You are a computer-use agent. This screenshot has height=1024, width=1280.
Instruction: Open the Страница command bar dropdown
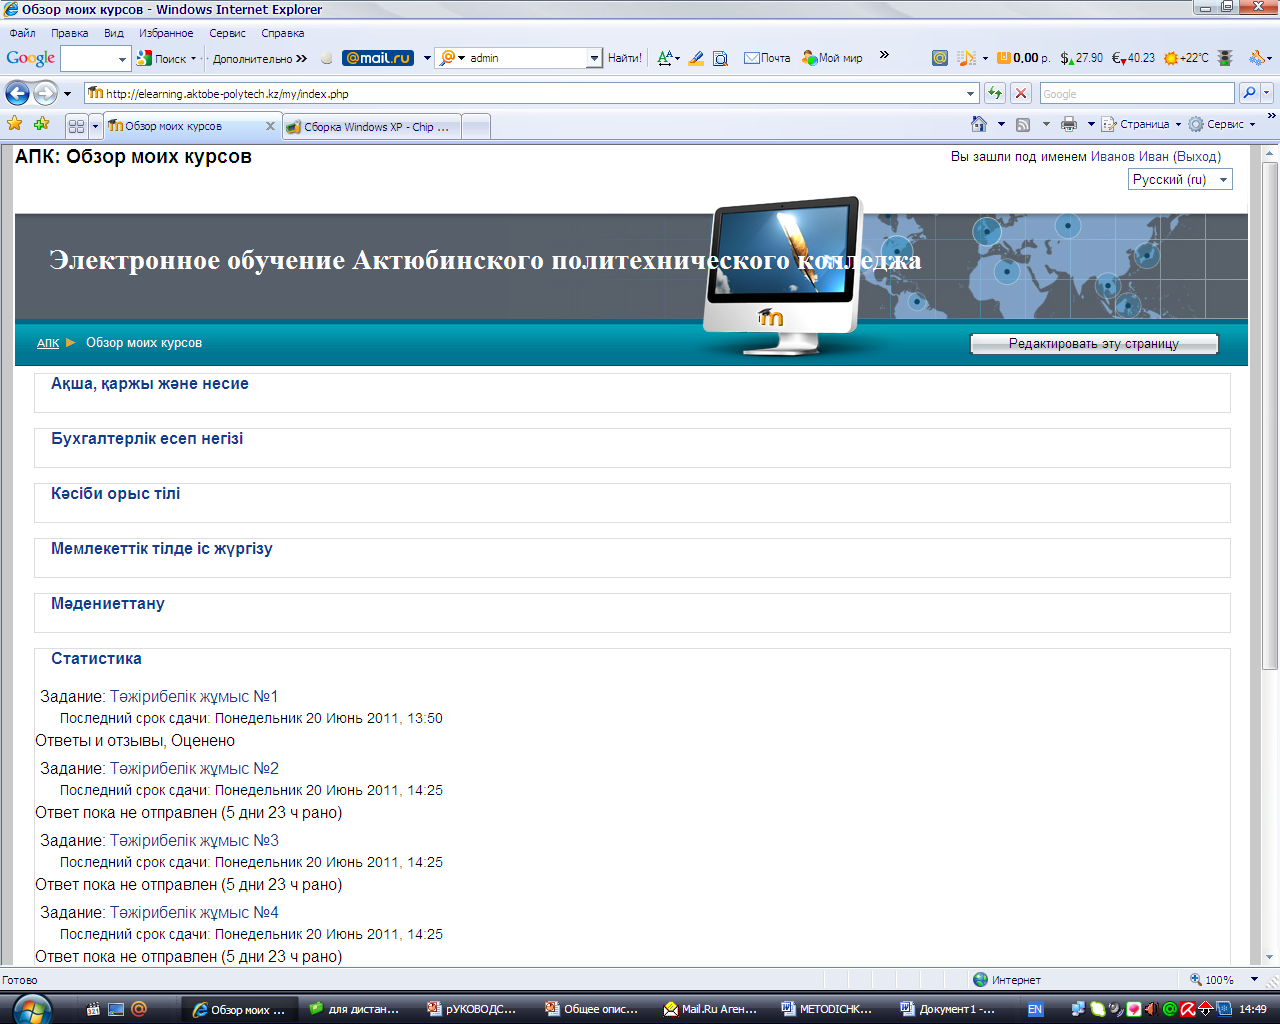coord(1143,125)
